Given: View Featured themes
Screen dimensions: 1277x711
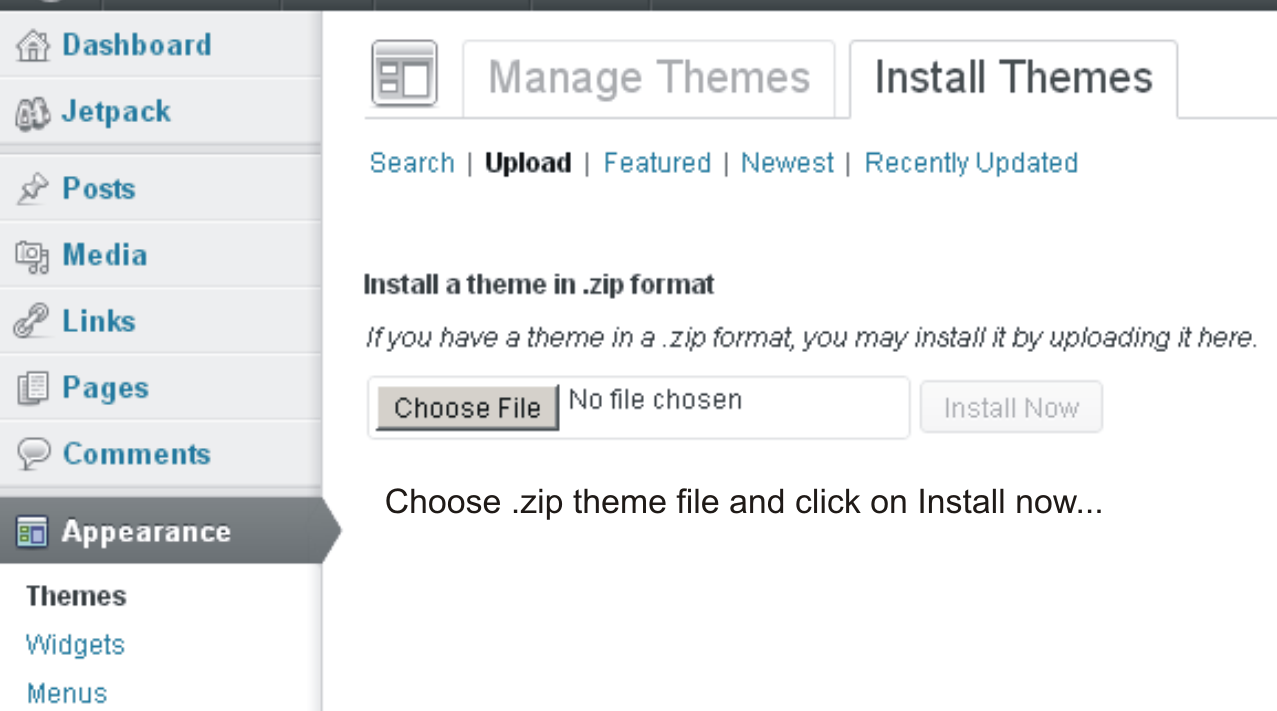Looking at the screenshot, I should [x=657, y=162].
